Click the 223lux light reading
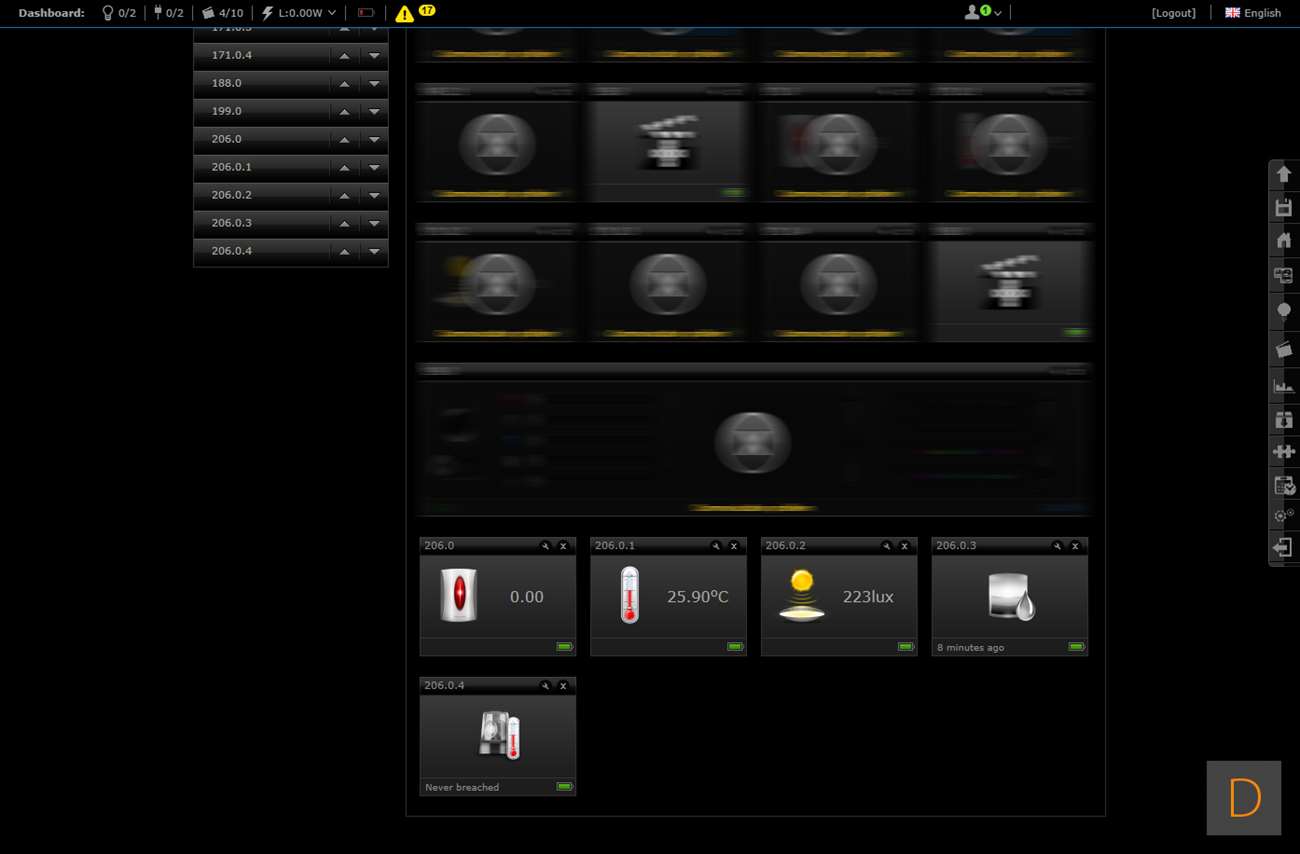Screen dimensions: 1300x854 (x=868, y=597)
